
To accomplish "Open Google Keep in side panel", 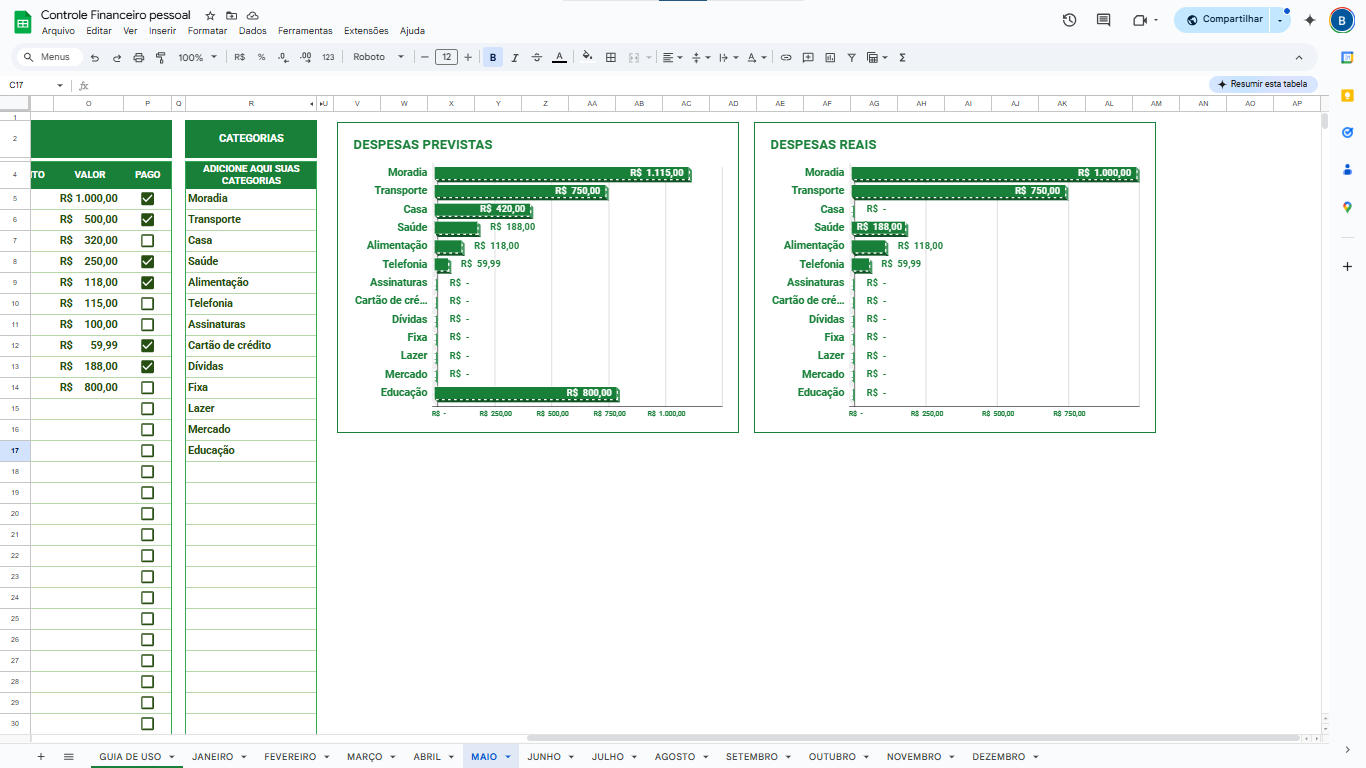I will click(x=1347, y=95).
